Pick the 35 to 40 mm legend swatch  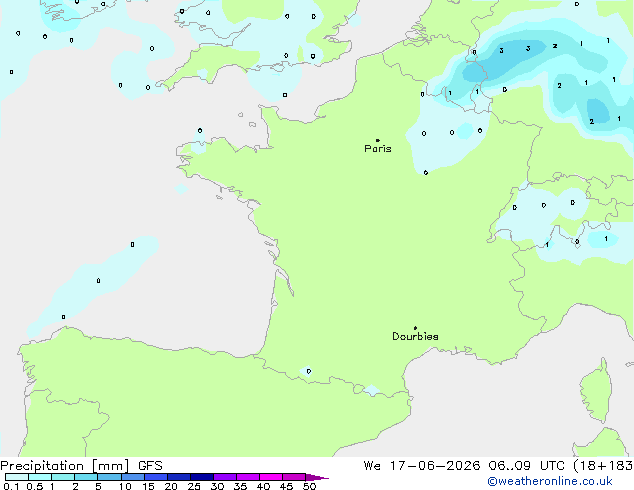coord(248,477)
